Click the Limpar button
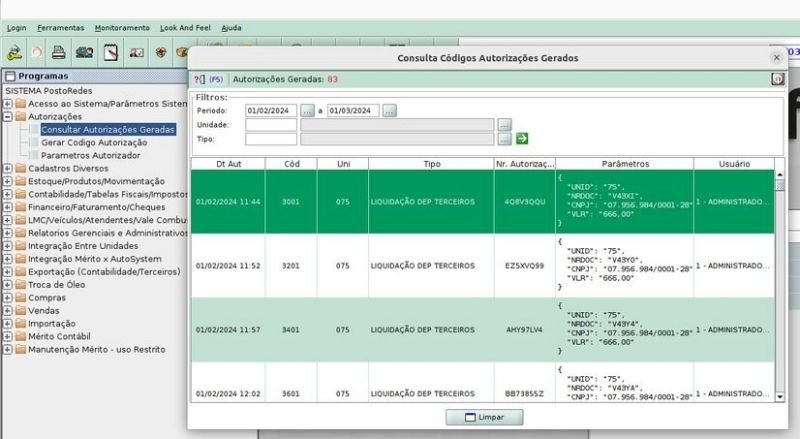The width and height of the screenshot is (800, 439). tap(484, 417)
